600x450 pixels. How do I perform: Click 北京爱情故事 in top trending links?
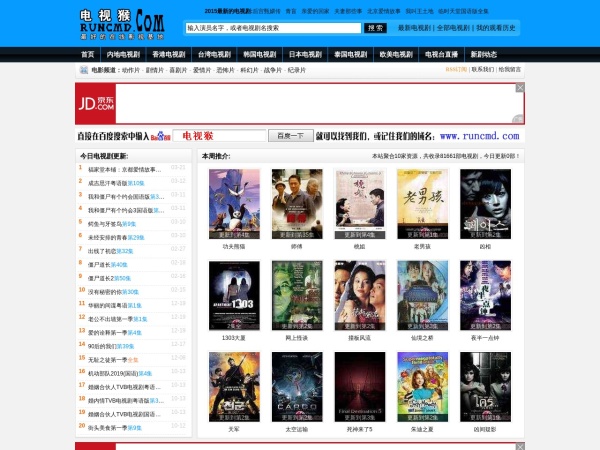[384, 11]
